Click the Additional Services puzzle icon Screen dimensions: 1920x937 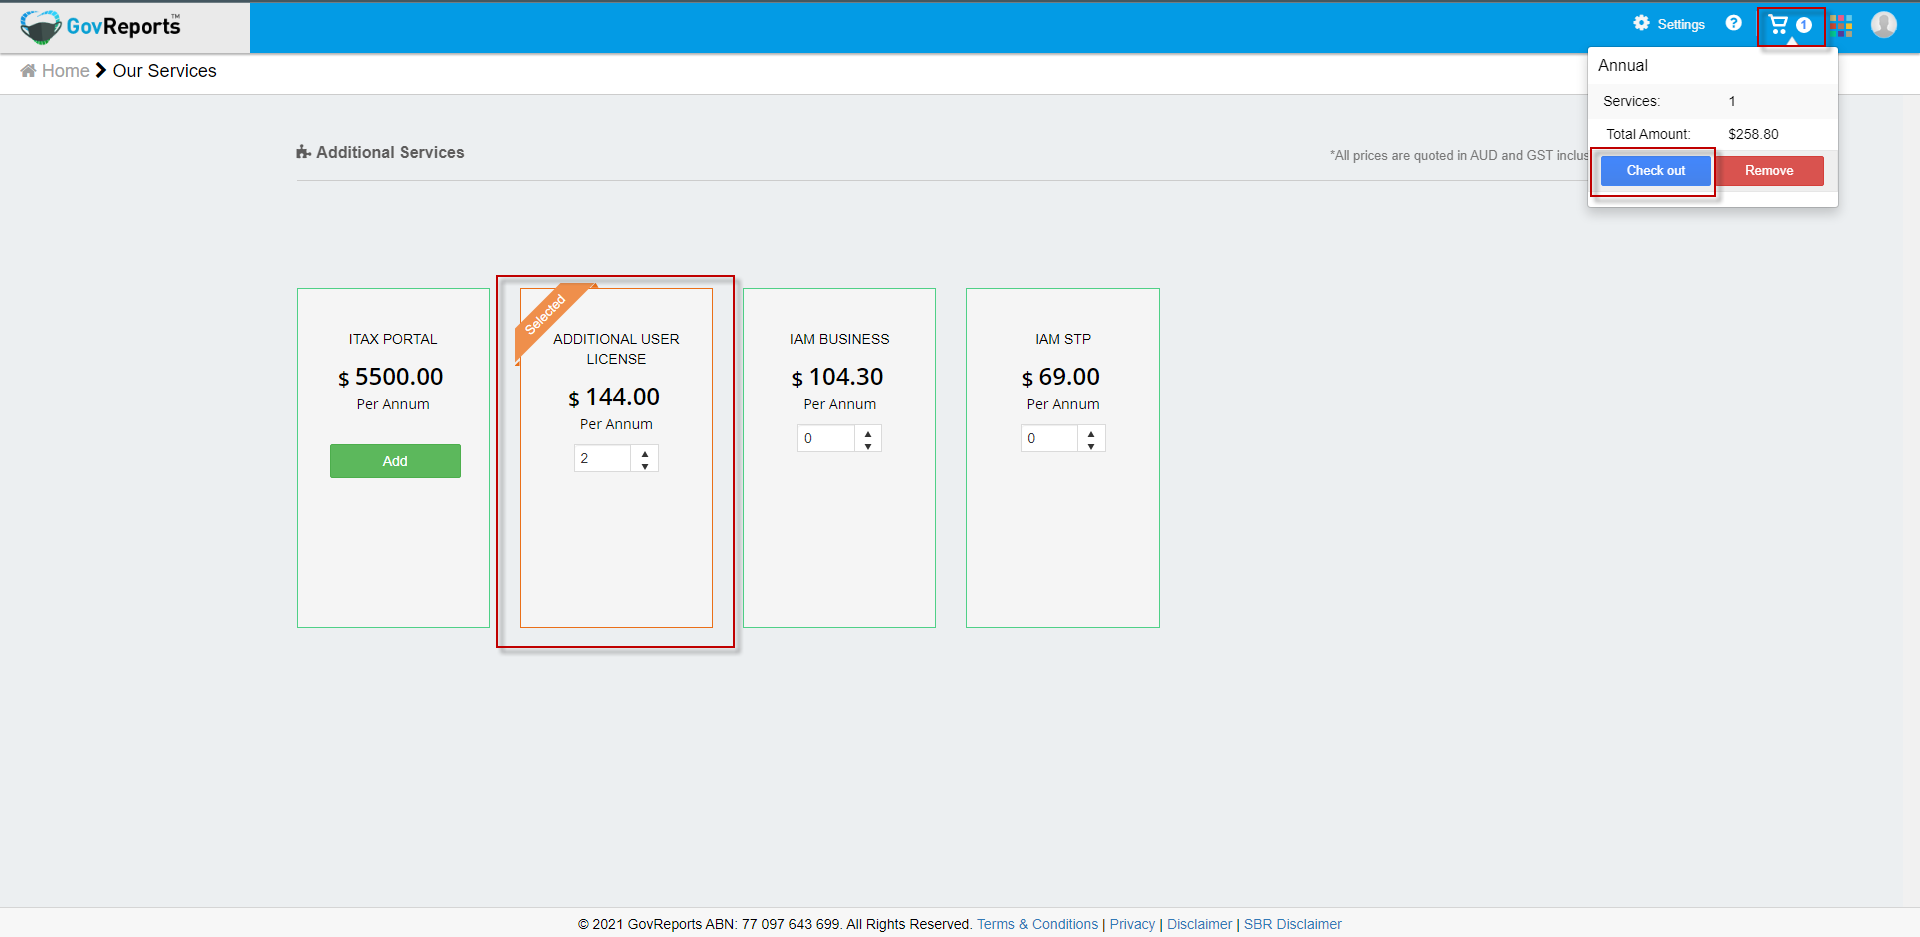303,152
